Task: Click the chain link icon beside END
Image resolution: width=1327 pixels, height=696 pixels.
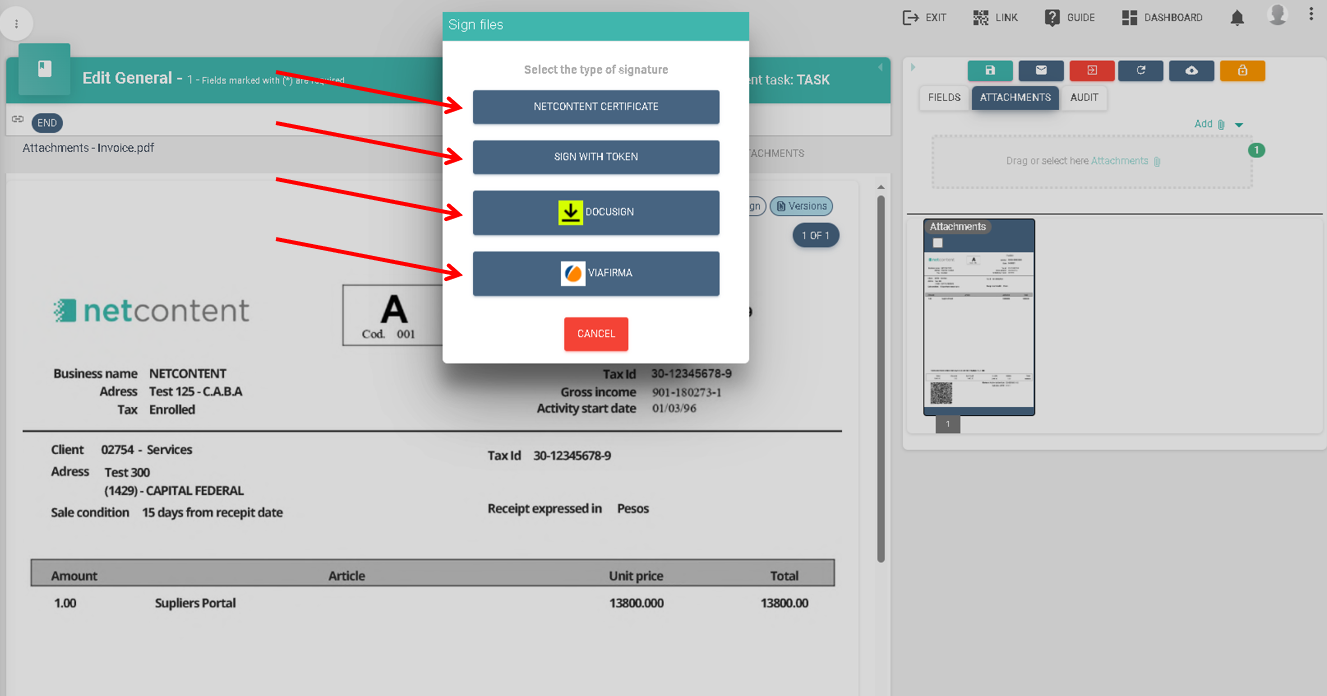Action: [18, 119]
